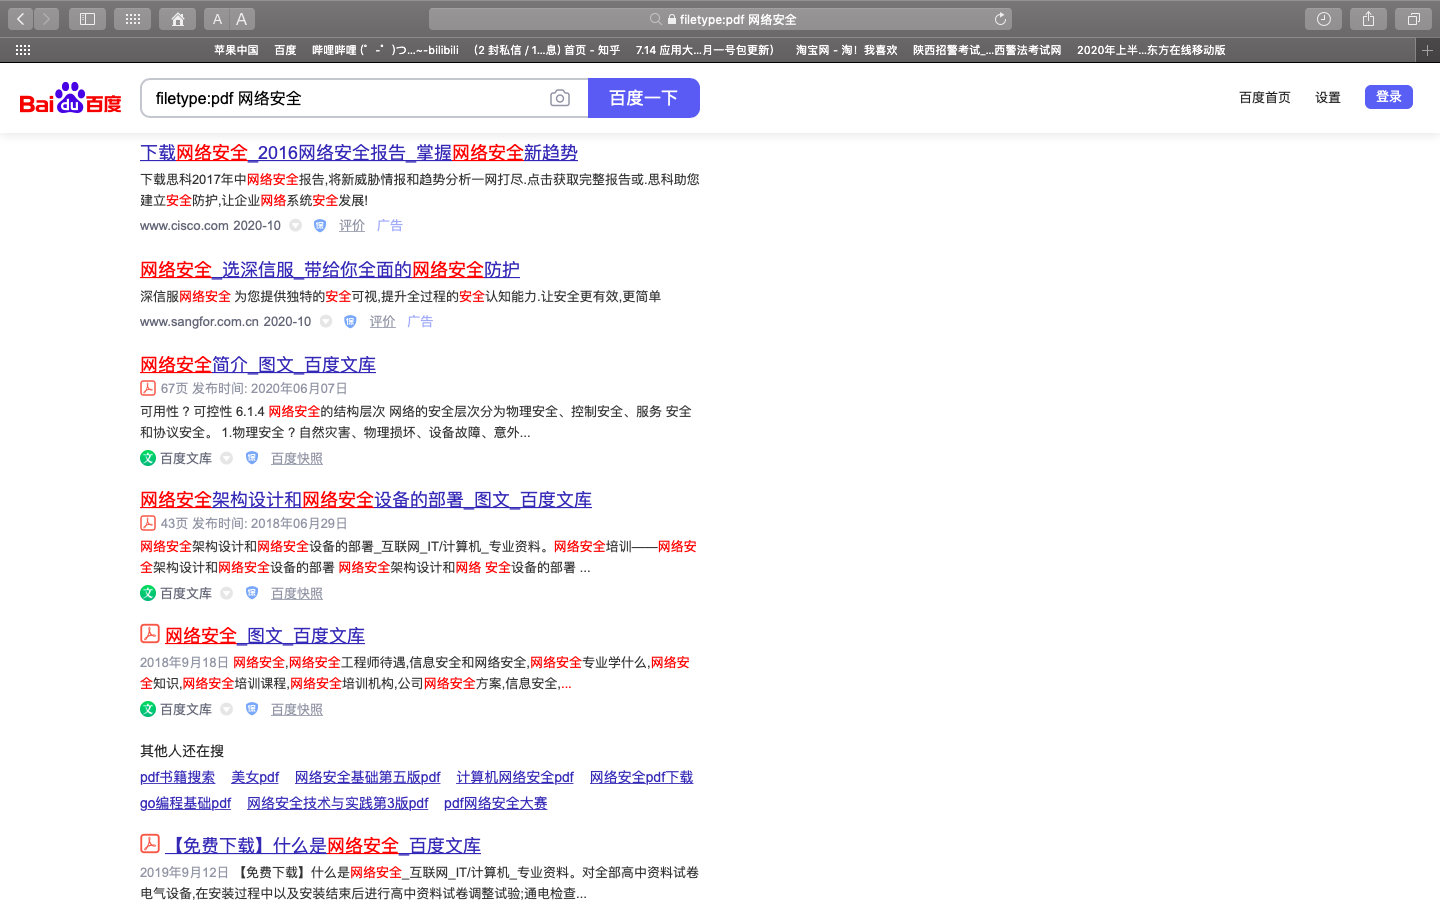Search related term 网络安全pdf下载

(x=641, y=777)
